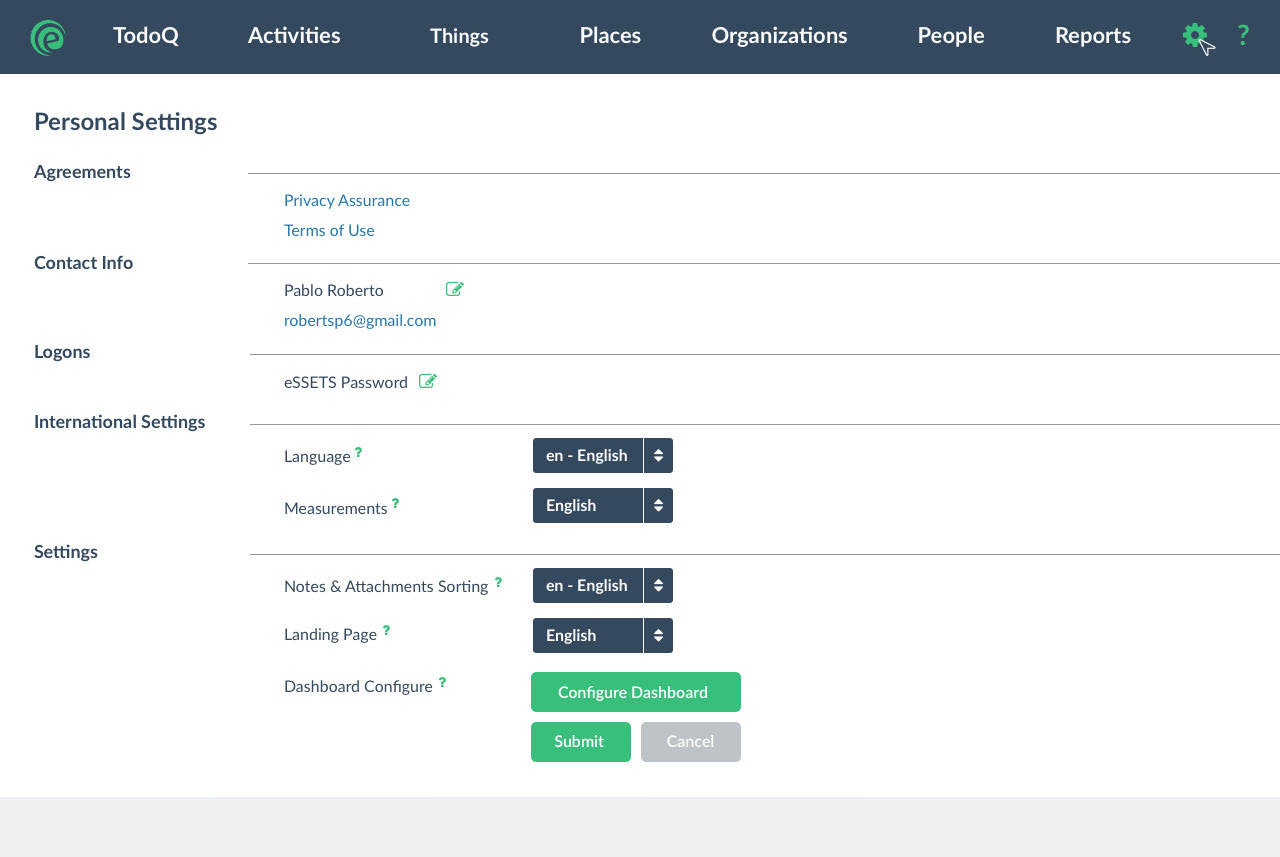Open the Reports menu

pos(1092,36)
